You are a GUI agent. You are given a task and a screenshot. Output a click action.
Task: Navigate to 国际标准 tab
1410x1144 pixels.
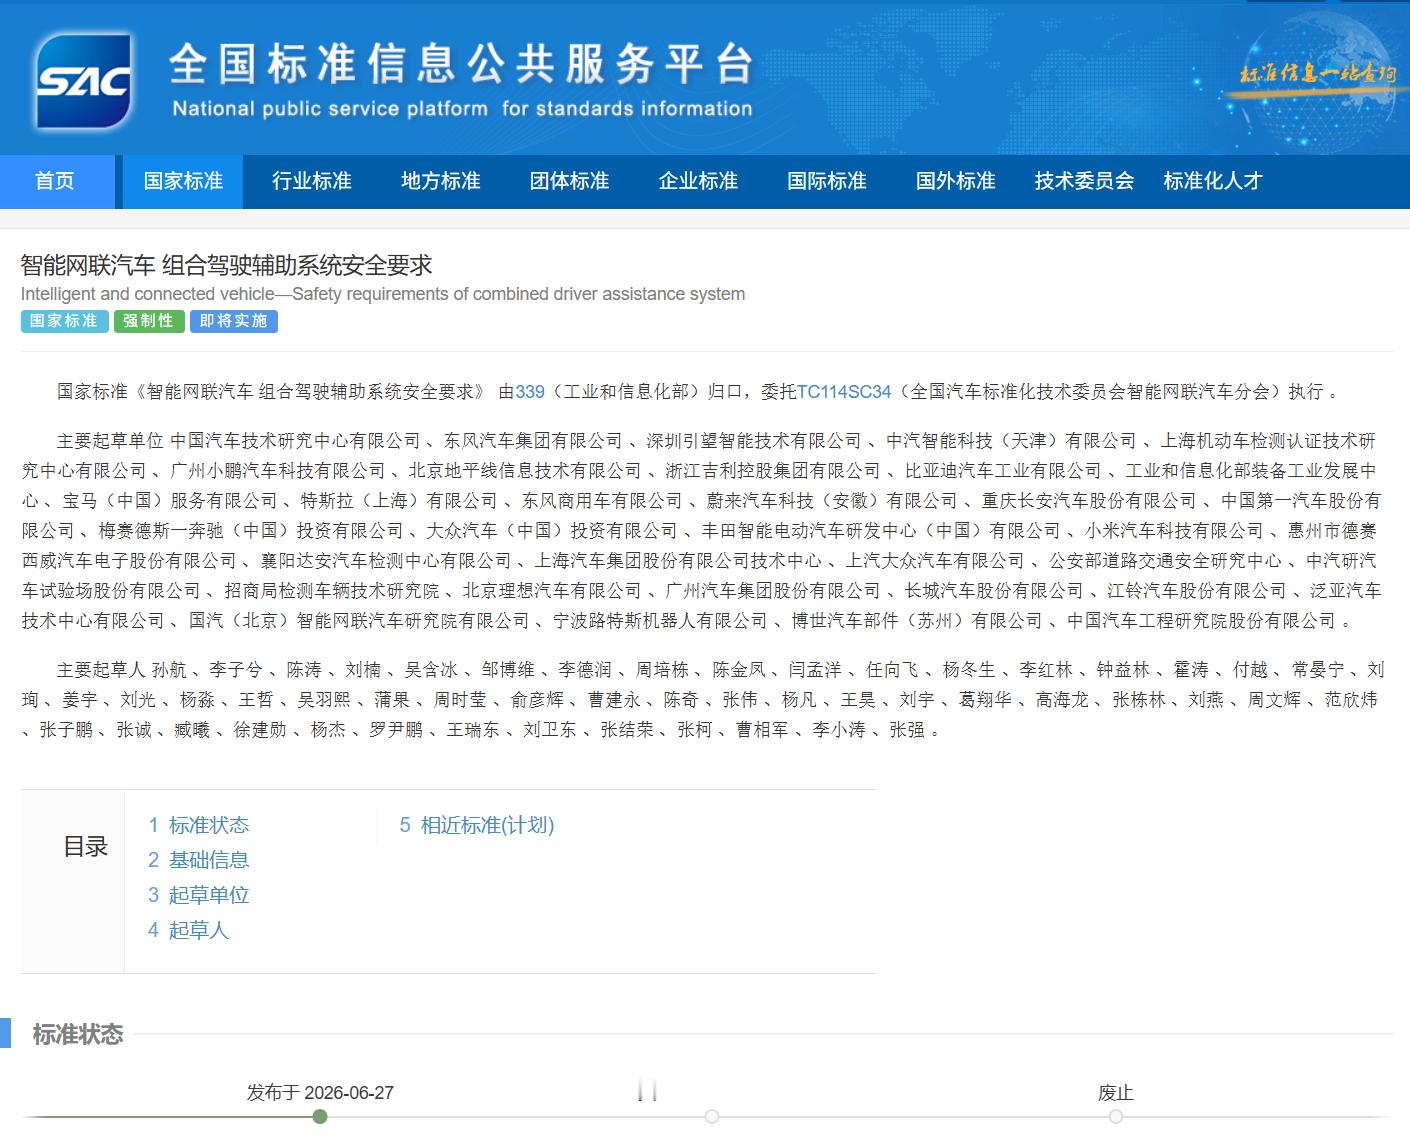tap(827, 181)
